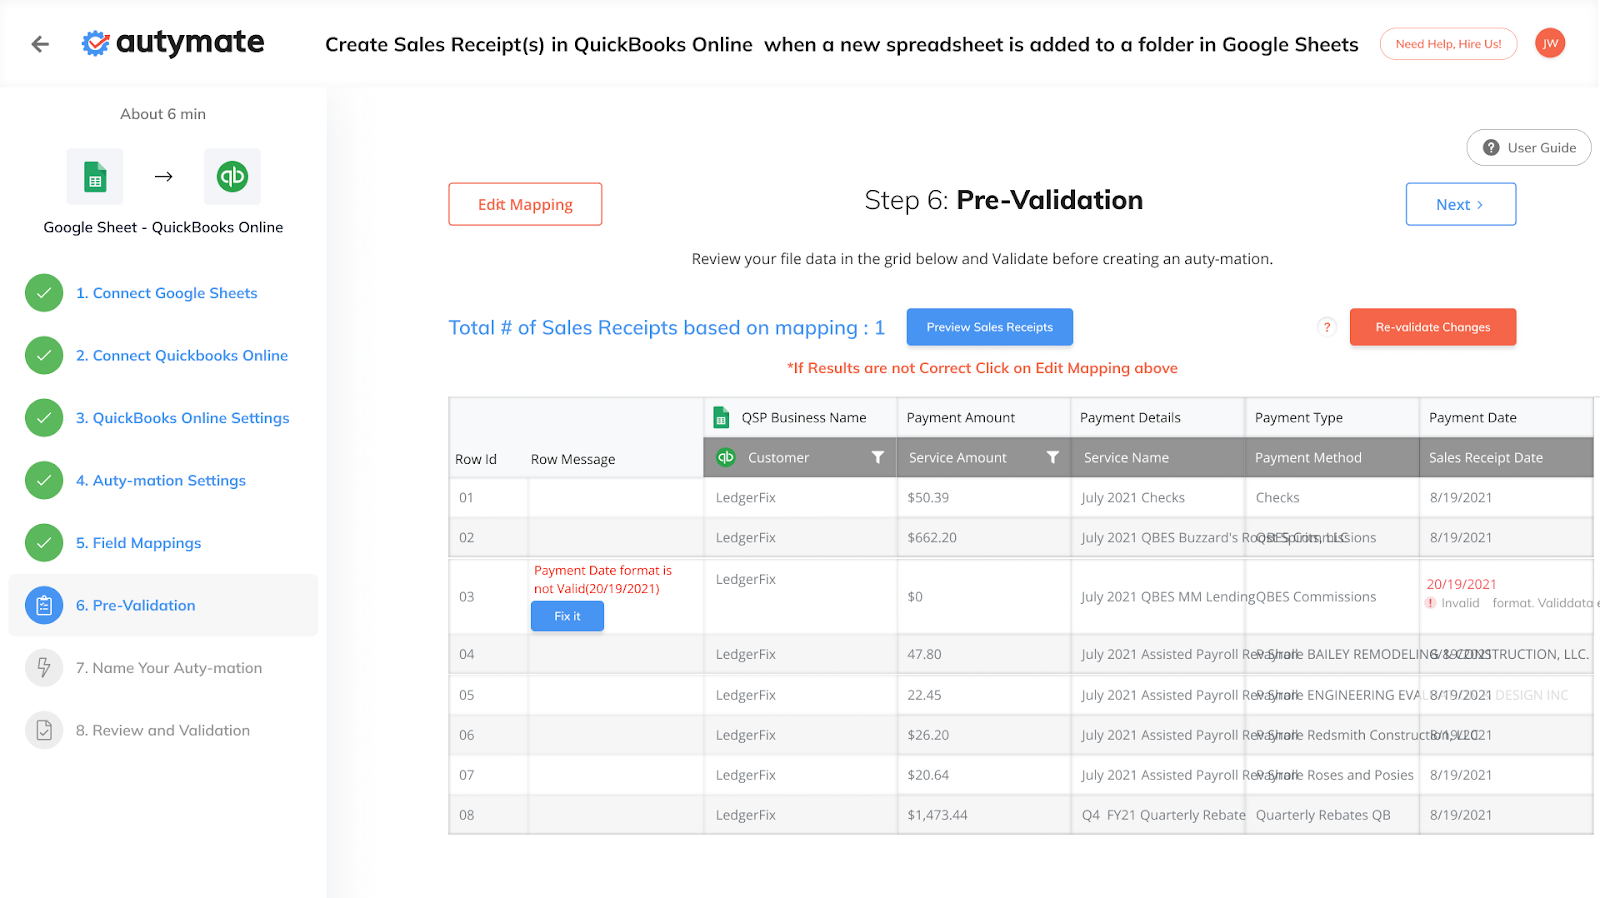Screen dimensions: 1600x898
Task: Click Re-validate Changes button
Action: pos(1433,327)
